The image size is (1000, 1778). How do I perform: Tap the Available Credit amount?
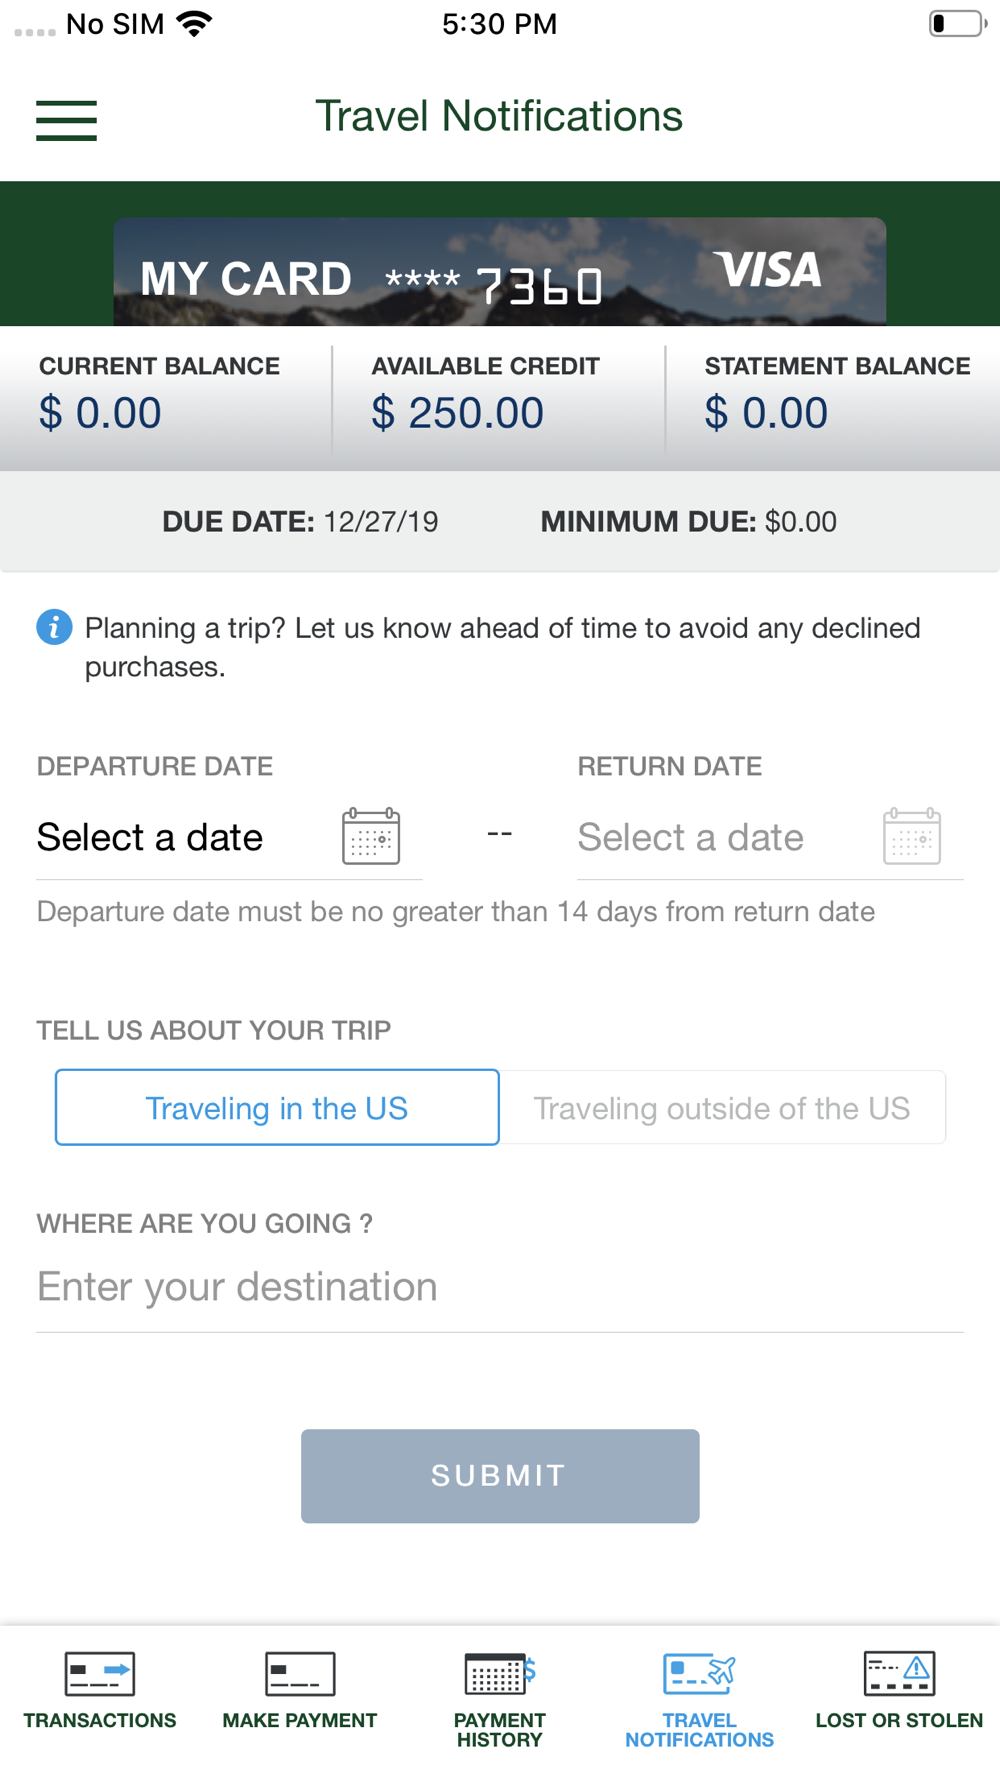(457, 413)
